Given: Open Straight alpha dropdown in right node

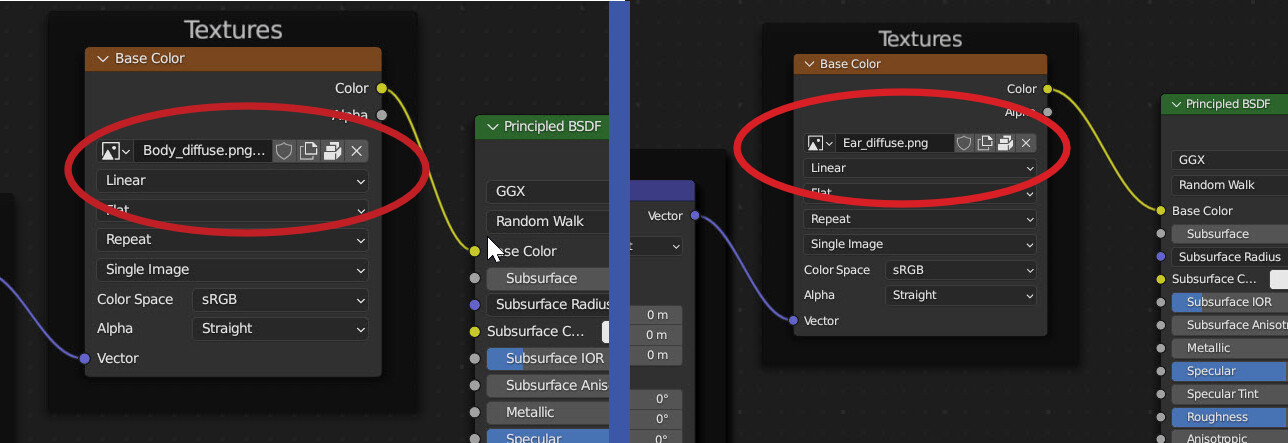Looking at the screenshot, I should coord(961,295).
